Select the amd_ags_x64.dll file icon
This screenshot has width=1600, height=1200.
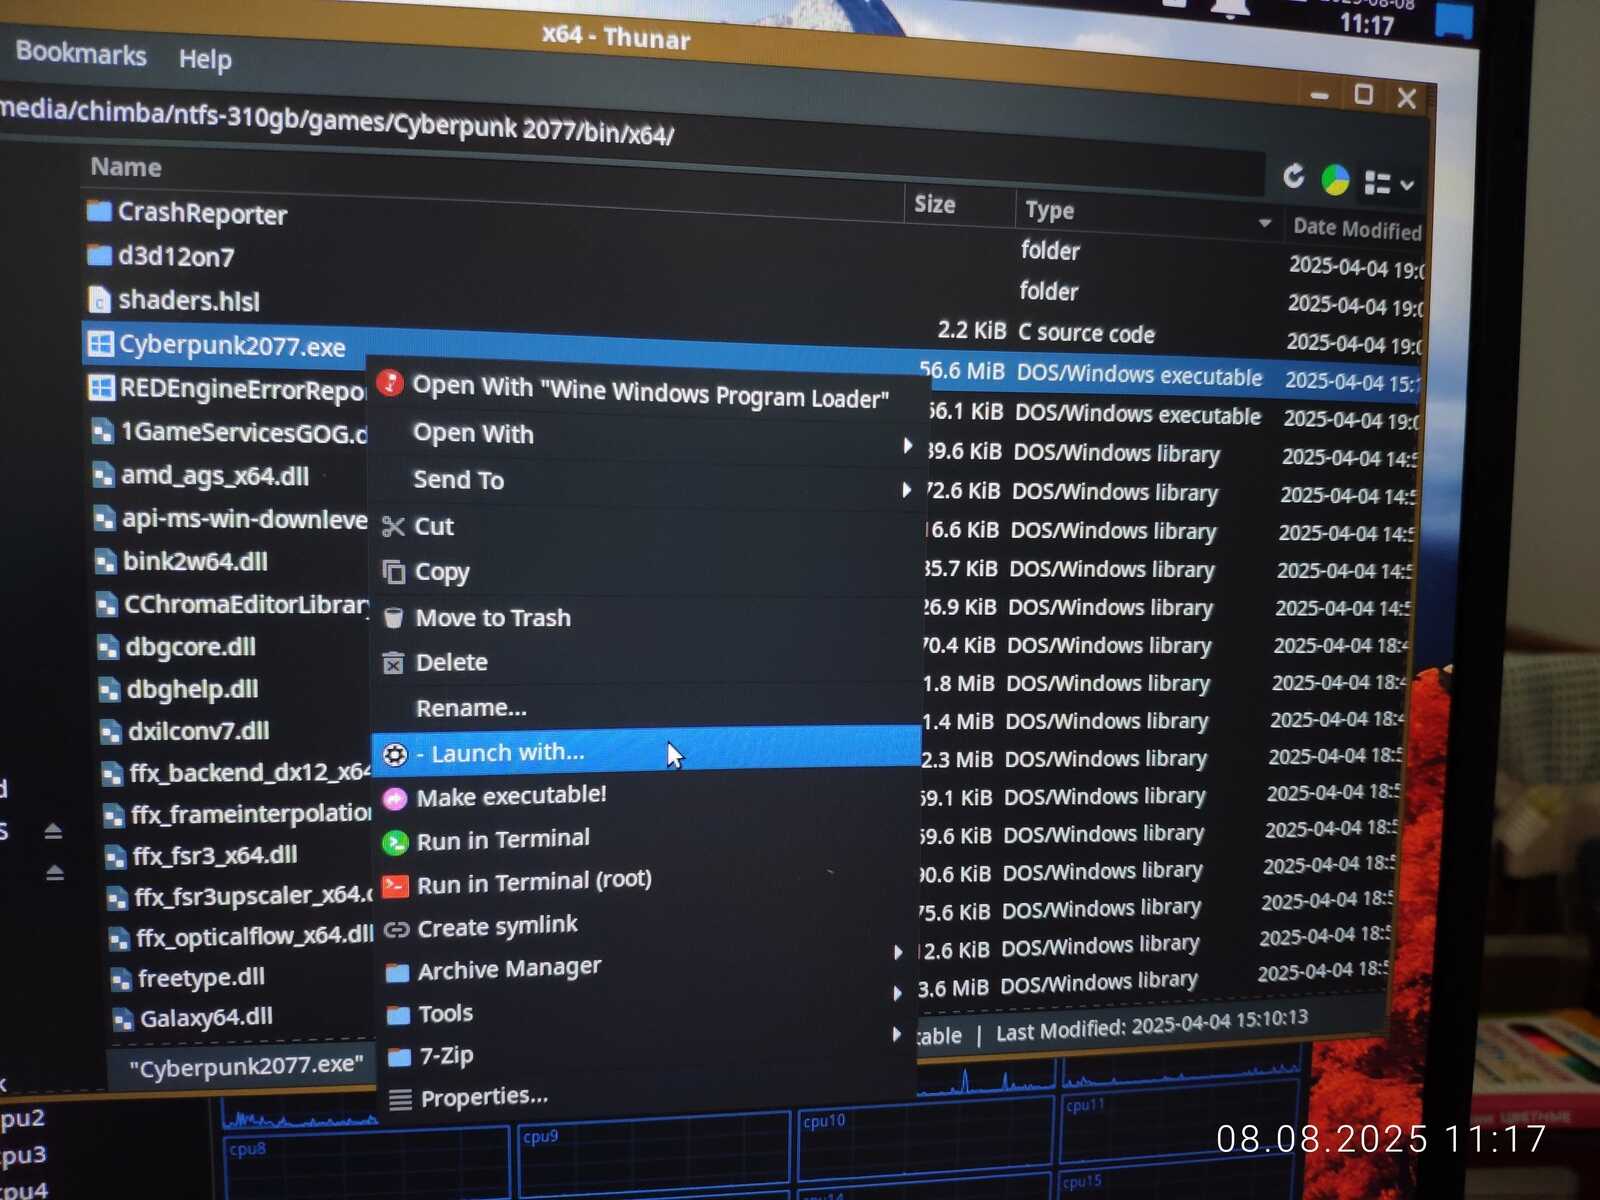pos(104,475)
